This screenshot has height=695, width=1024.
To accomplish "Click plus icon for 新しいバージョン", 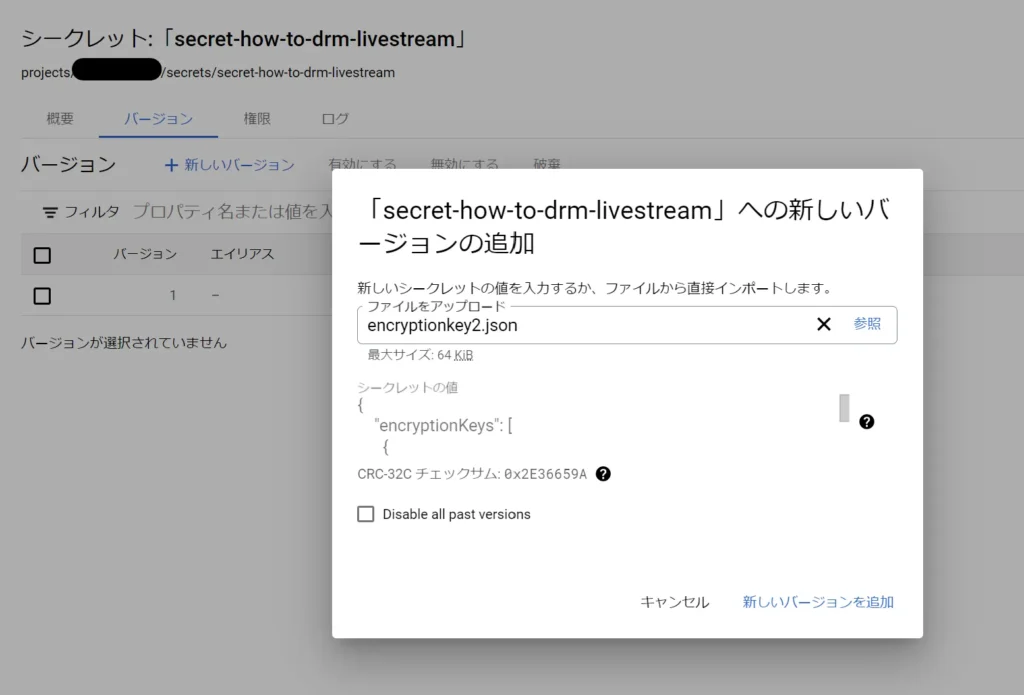I will [x=171, y=165].
